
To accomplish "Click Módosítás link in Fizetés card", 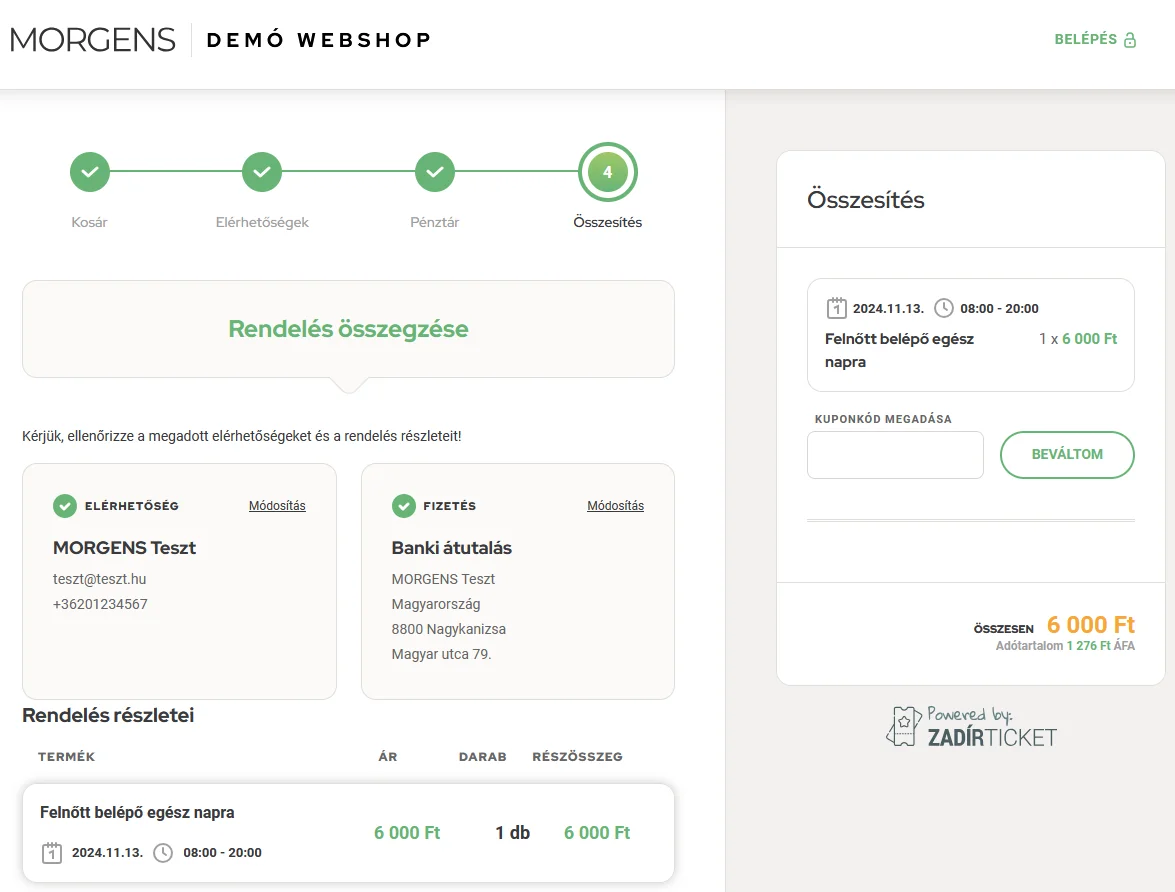I will click(615, 505).
